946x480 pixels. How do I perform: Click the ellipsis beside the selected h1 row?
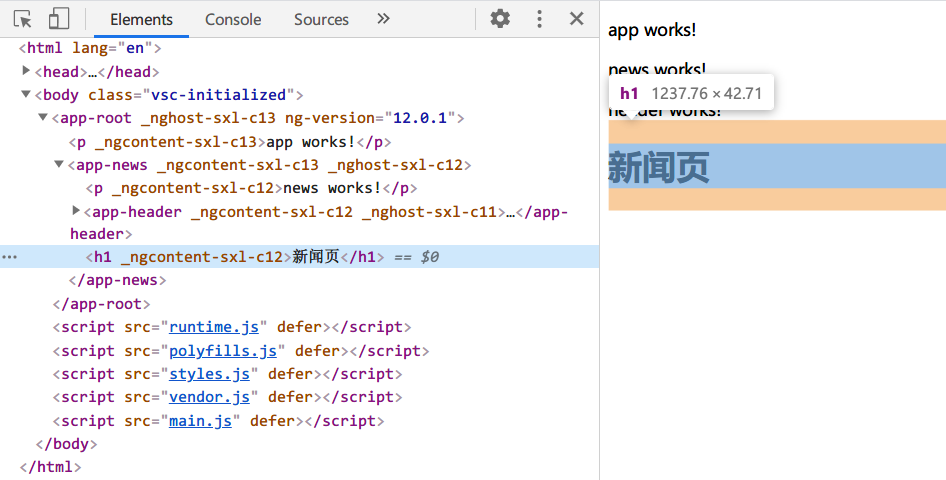[10, 257]
